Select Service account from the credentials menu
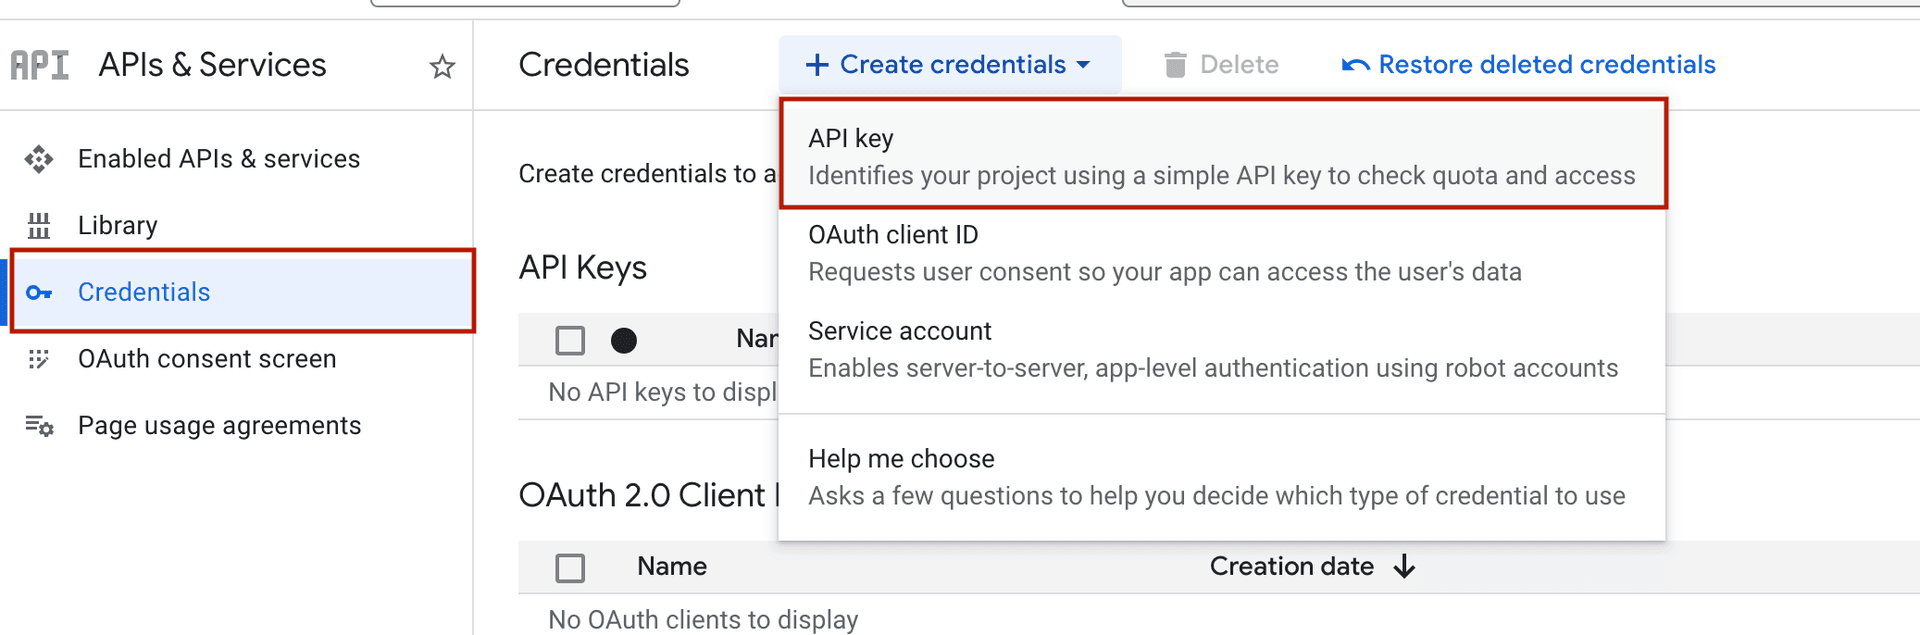Viewport: 1920px width, 635px height. (899, 330)
